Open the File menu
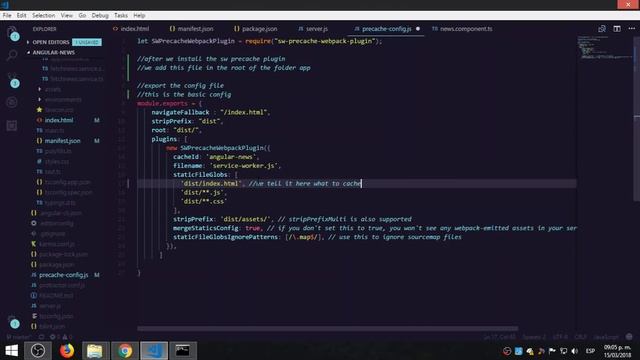Screen dimensions: 640x360 click(x=7, y=16)
